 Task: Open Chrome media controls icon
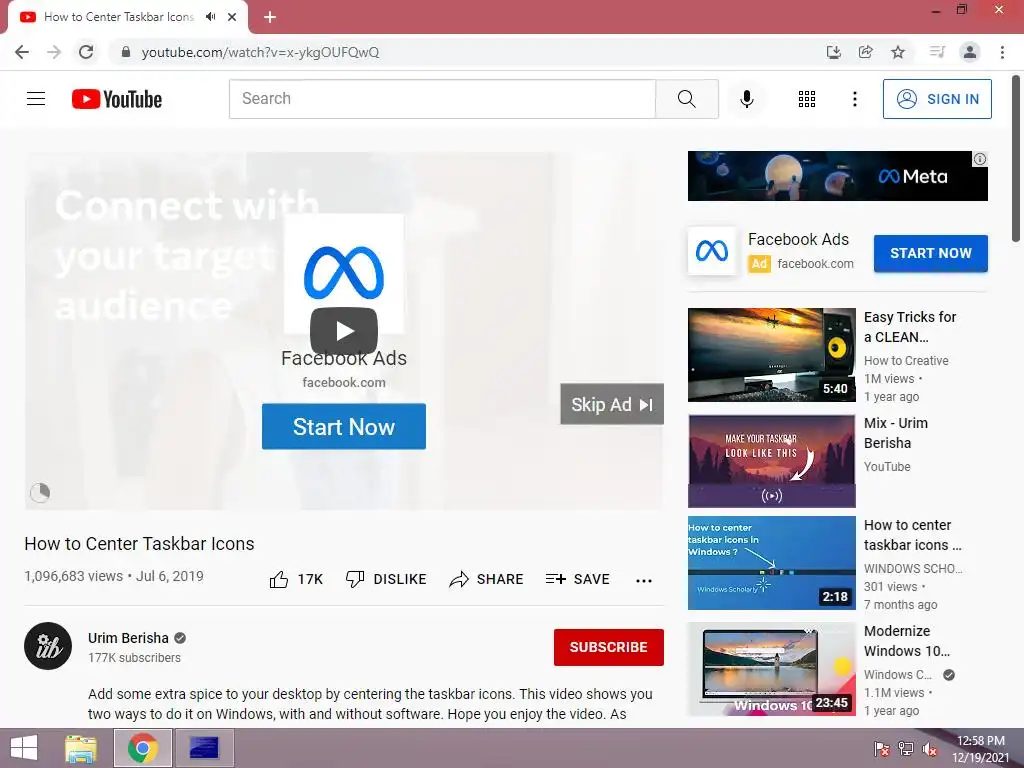pos(937,52)
